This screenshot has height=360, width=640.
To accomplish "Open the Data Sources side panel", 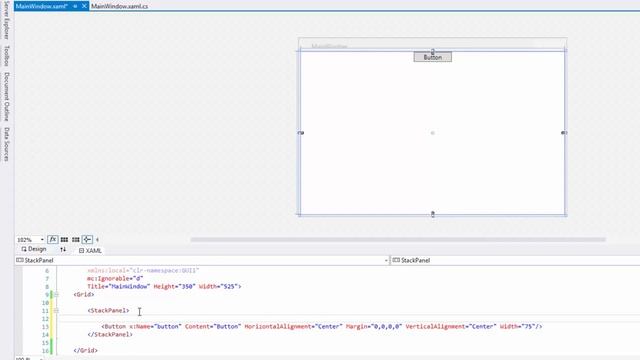I will coord(7,144).
